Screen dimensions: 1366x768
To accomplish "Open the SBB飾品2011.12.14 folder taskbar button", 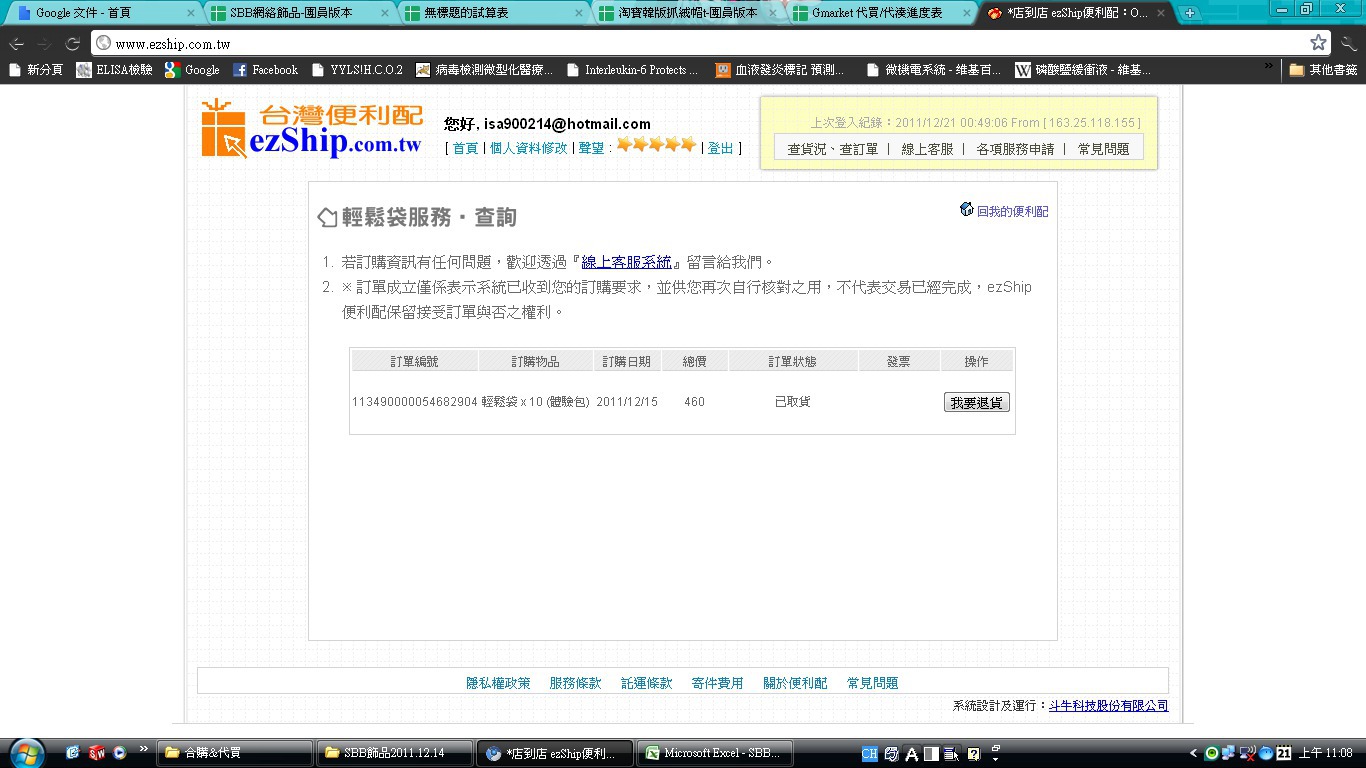I will pyautogui.click(x=393, y=753).
